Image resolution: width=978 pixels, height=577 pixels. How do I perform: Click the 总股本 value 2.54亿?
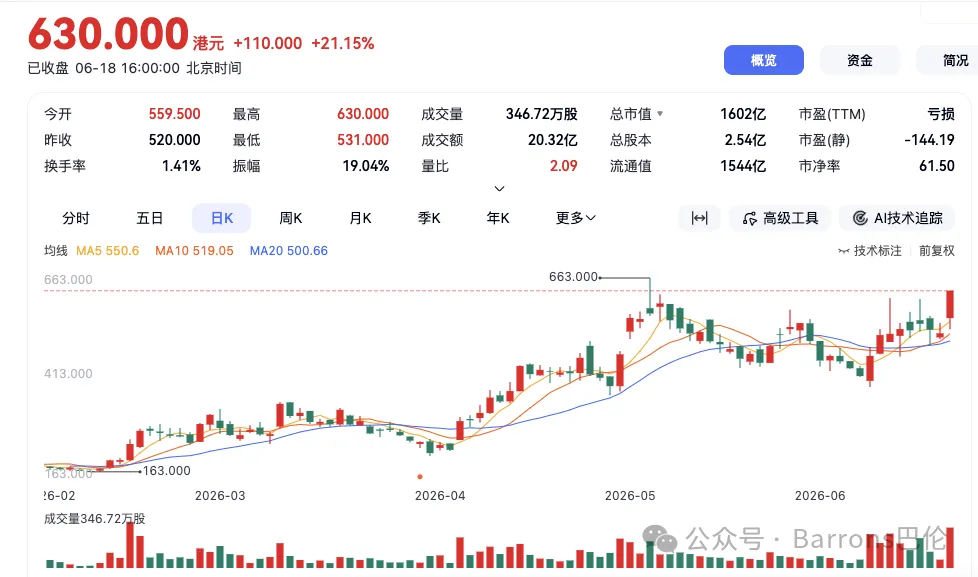[x=745, y=140]
